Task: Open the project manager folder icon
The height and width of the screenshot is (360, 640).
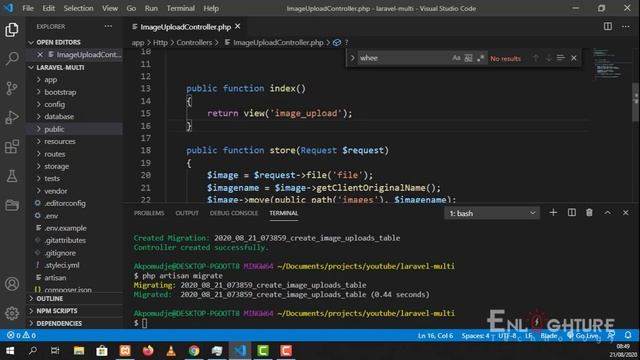Action: [12, 205]
